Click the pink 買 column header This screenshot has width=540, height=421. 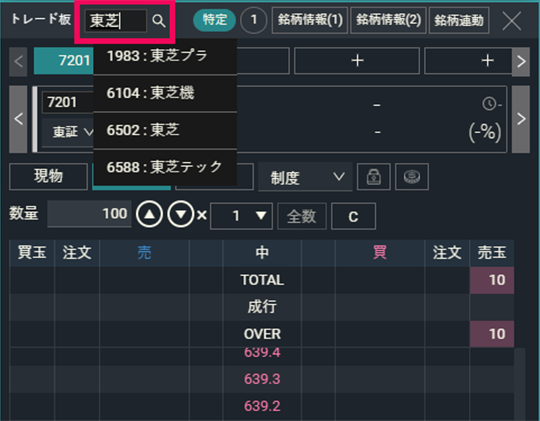tap(380, 253)
